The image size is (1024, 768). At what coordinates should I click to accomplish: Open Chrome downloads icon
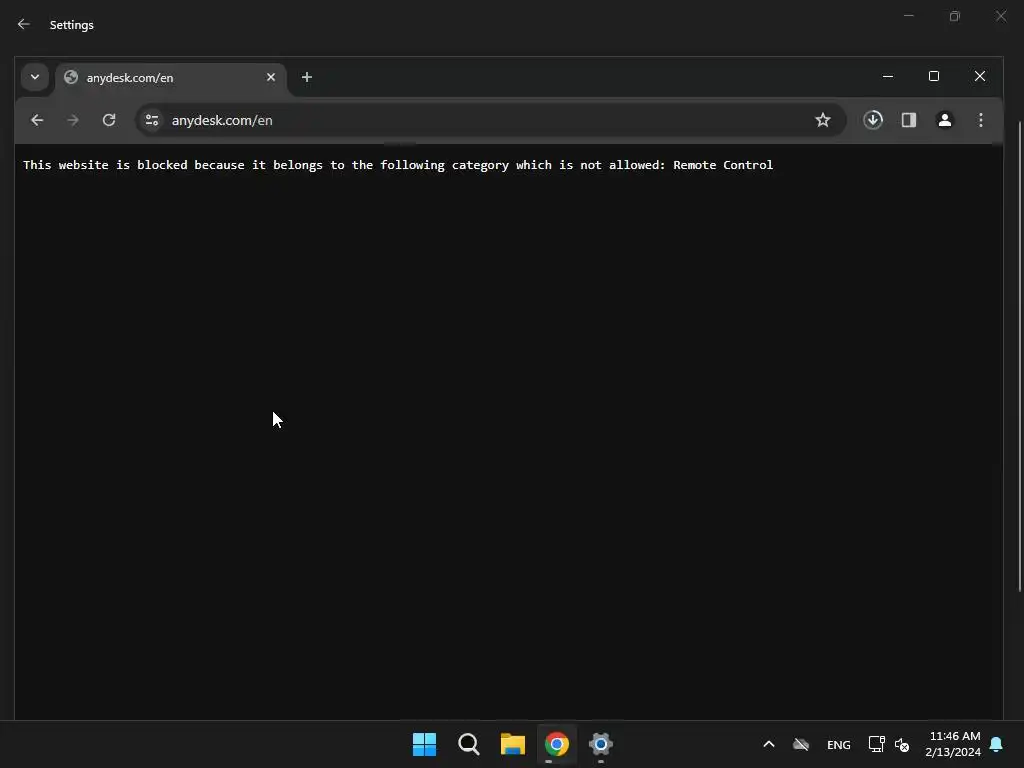(x=873, y=120)
